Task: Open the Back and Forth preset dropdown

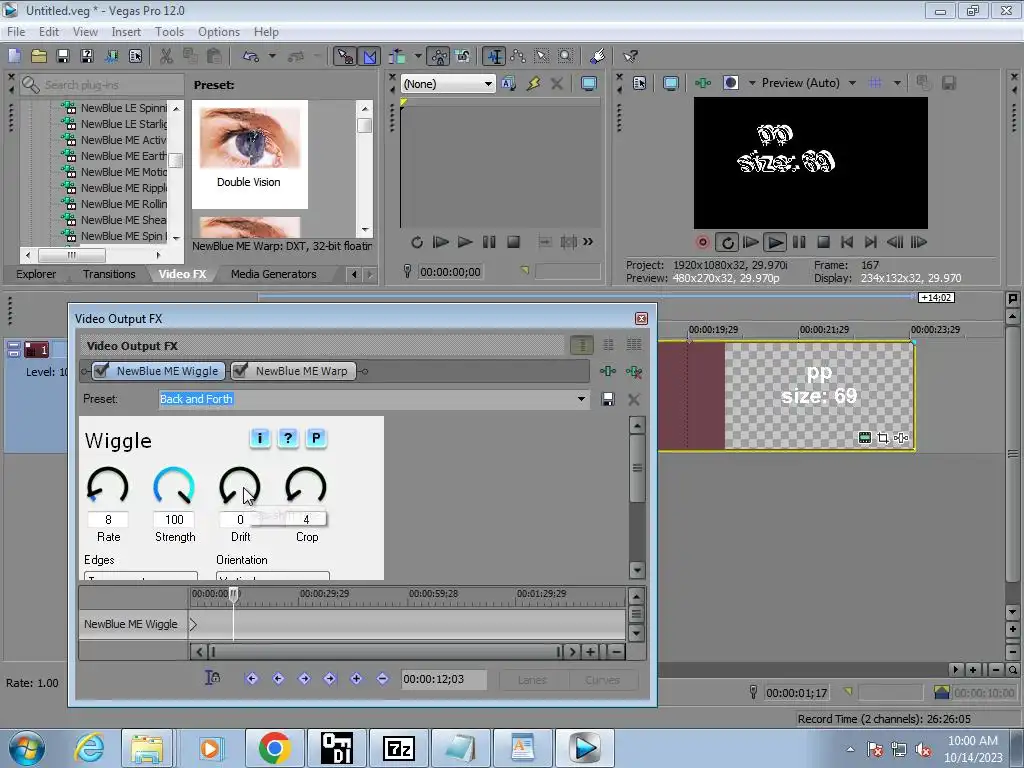Action: pyautogui.click(x=581, y=399)
